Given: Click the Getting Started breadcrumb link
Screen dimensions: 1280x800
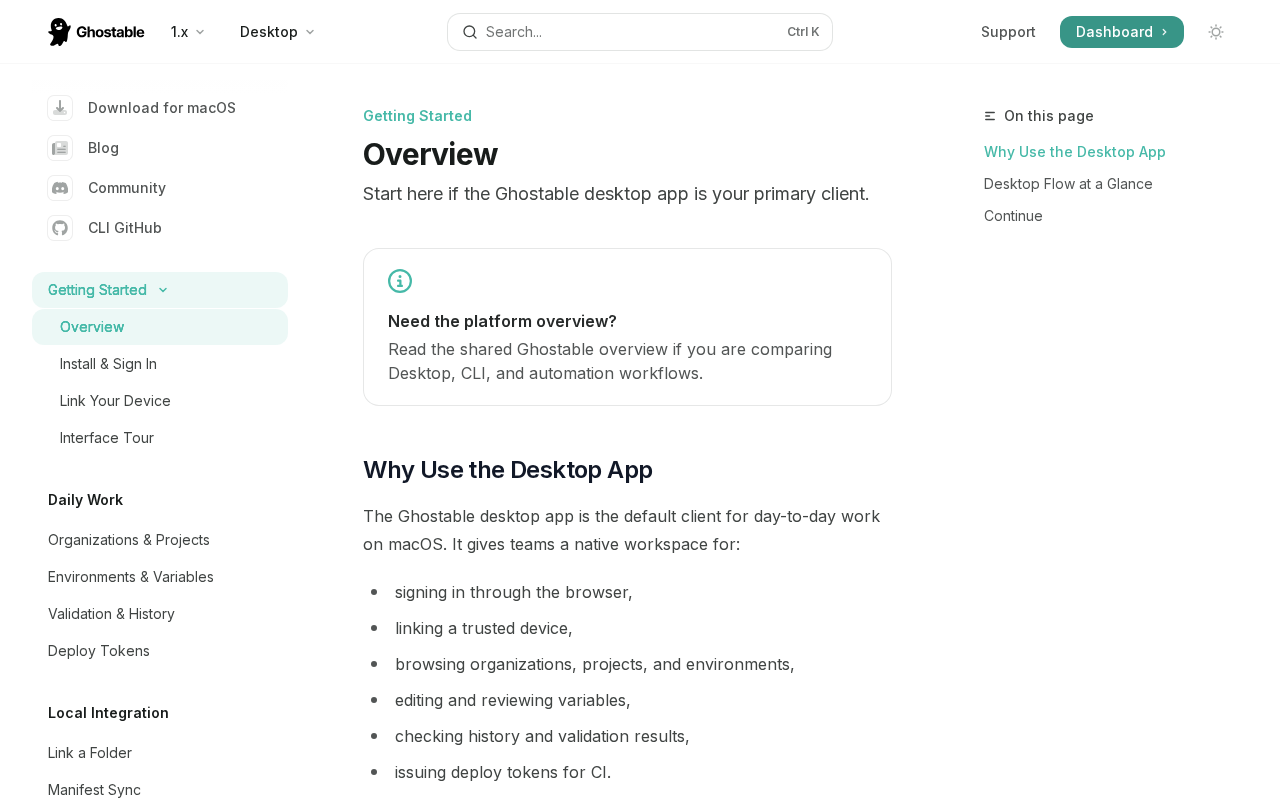Looking at the screenshot, I should click(x=417, y=116).
